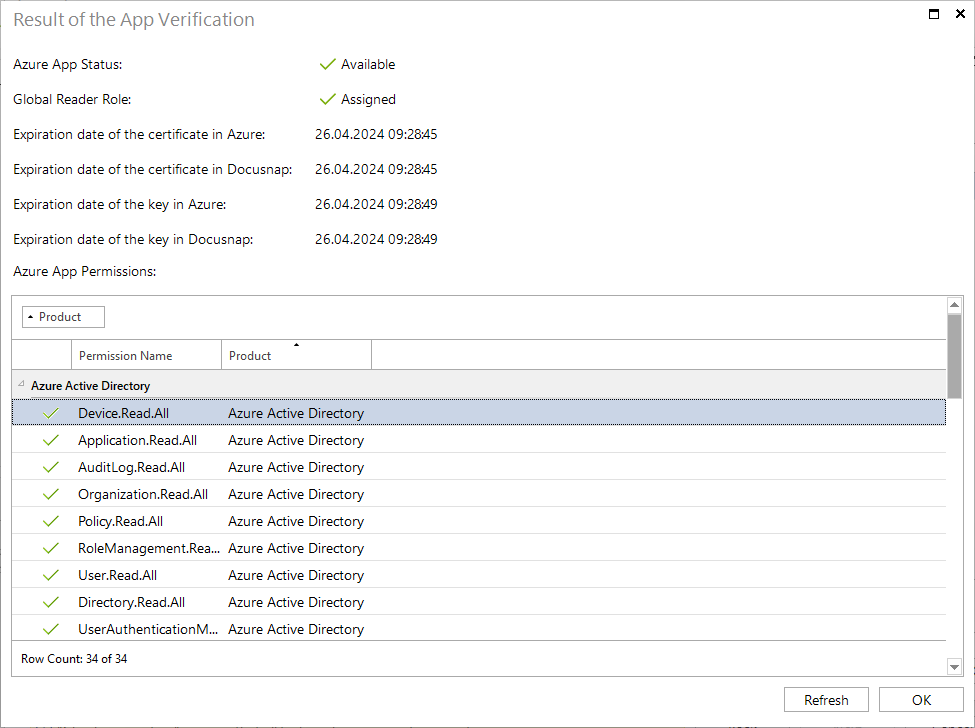This screenshot has width=975, height=728.
Task: Select the UserAuthenticationM... permission name
Action: pos(148,629)
